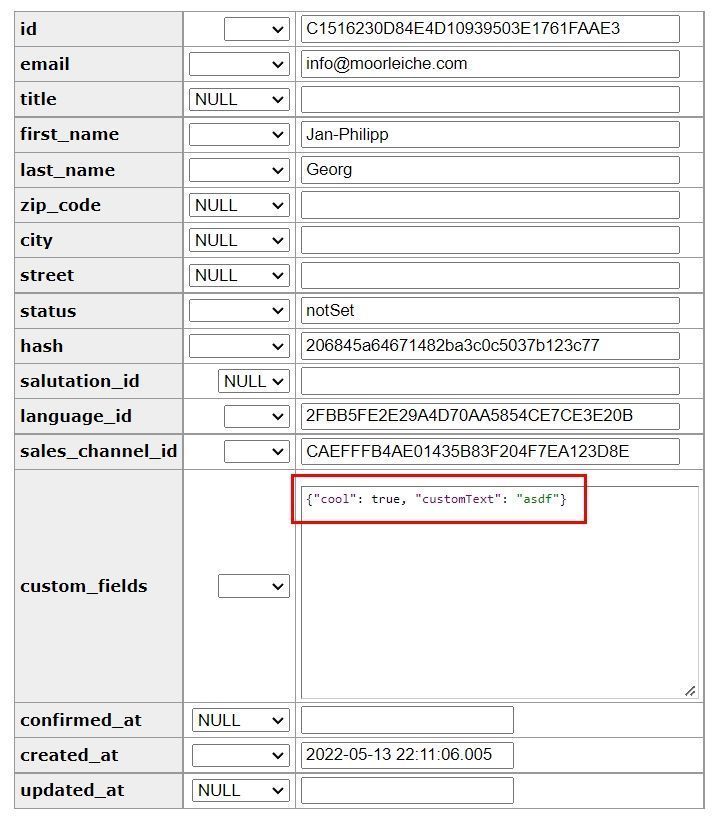This screenshot has height=818, width=715.
Task: Select the empty city input field
Action: (489, 240)
